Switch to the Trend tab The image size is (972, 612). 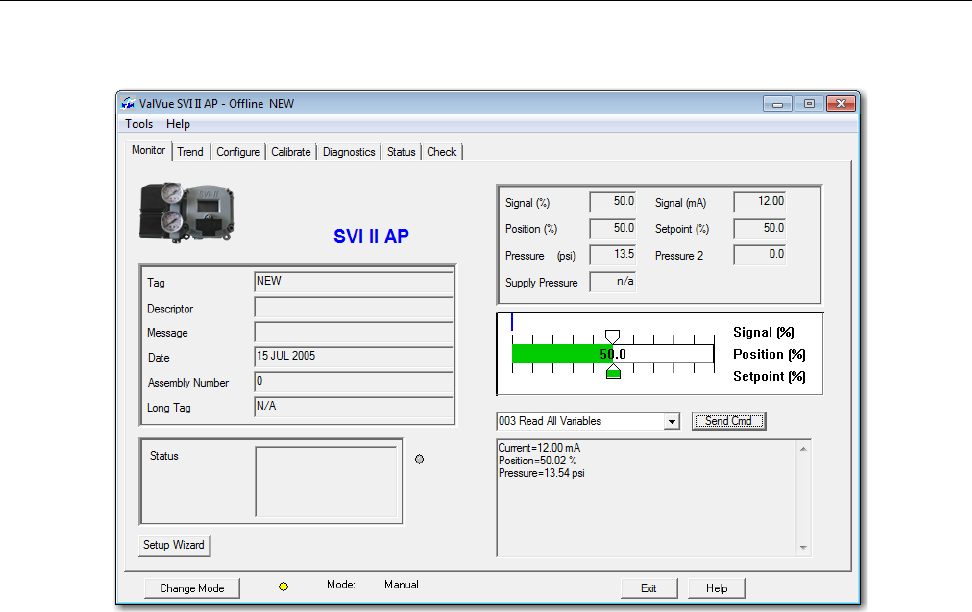190,152
